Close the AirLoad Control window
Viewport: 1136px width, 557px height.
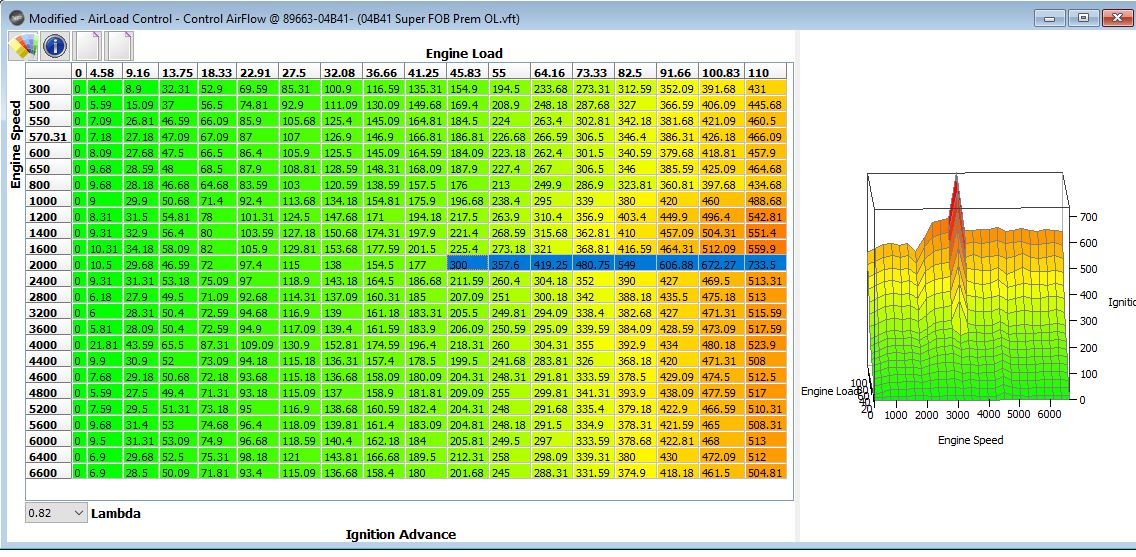point(1119,18)
